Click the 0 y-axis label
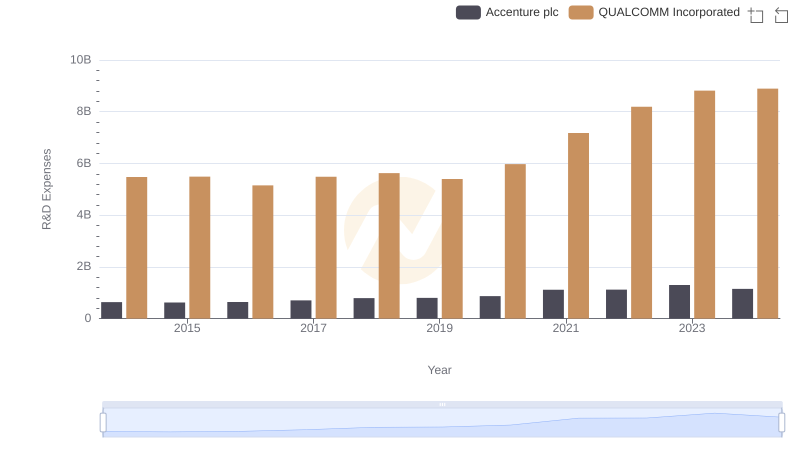 click(88, 319)
